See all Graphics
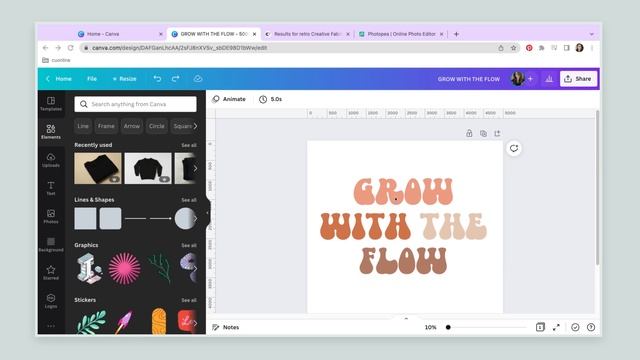The height and width of the screenshot is (360, 640). tap(189, 245)
